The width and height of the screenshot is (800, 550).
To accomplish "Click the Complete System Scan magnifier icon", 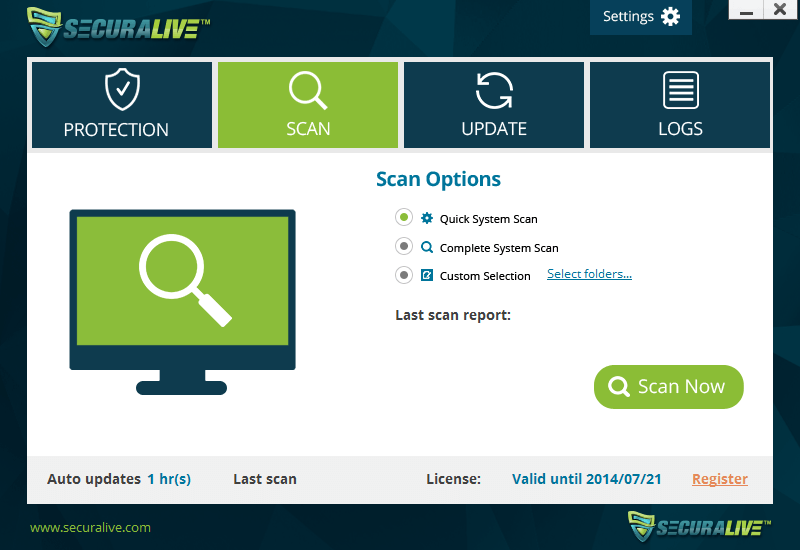I will [427, 247].
